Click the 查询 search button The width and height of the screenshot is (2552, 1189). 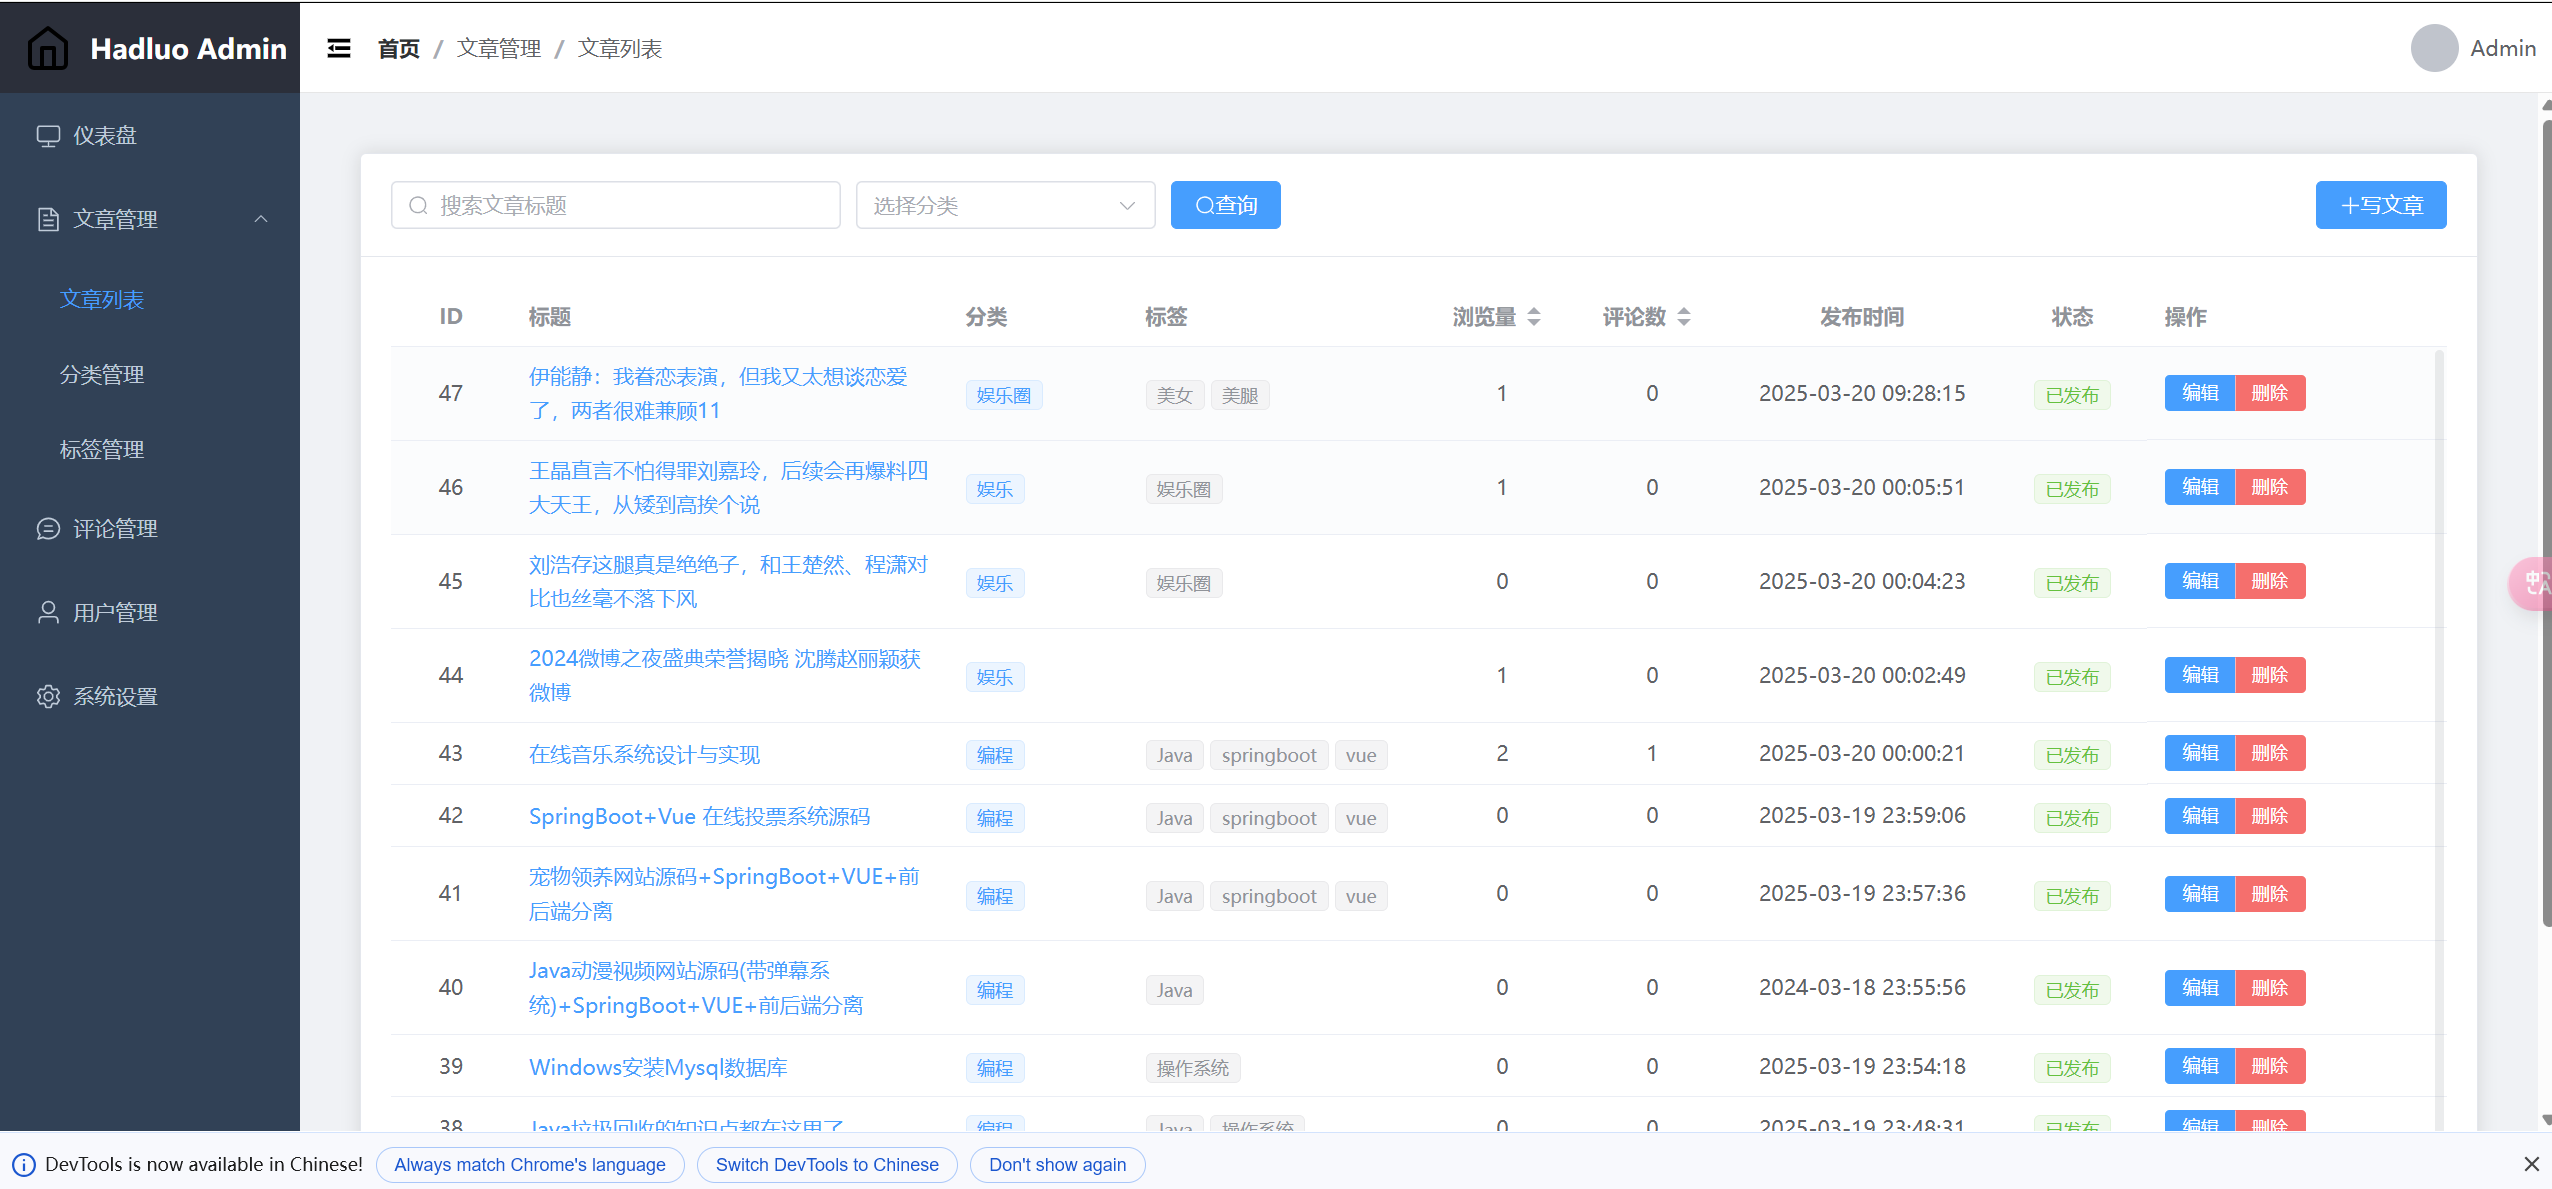pos(1225,205)
